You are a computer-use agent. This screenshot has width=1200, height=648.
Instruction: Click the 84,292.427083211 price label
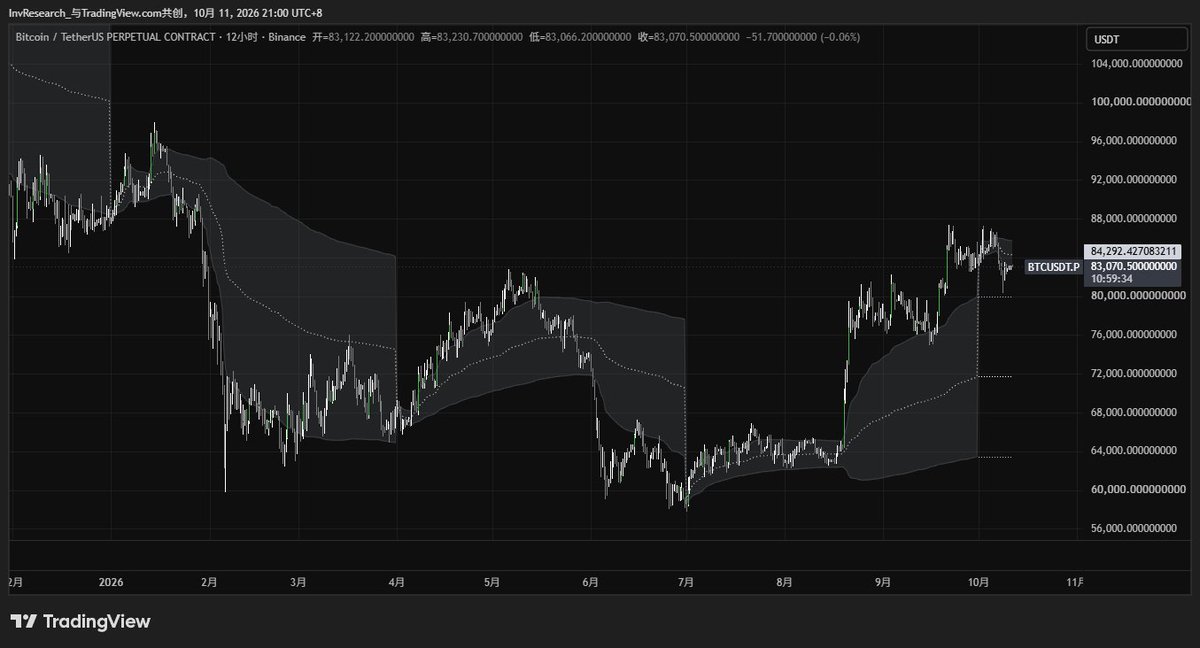[x=1135, y=251]
